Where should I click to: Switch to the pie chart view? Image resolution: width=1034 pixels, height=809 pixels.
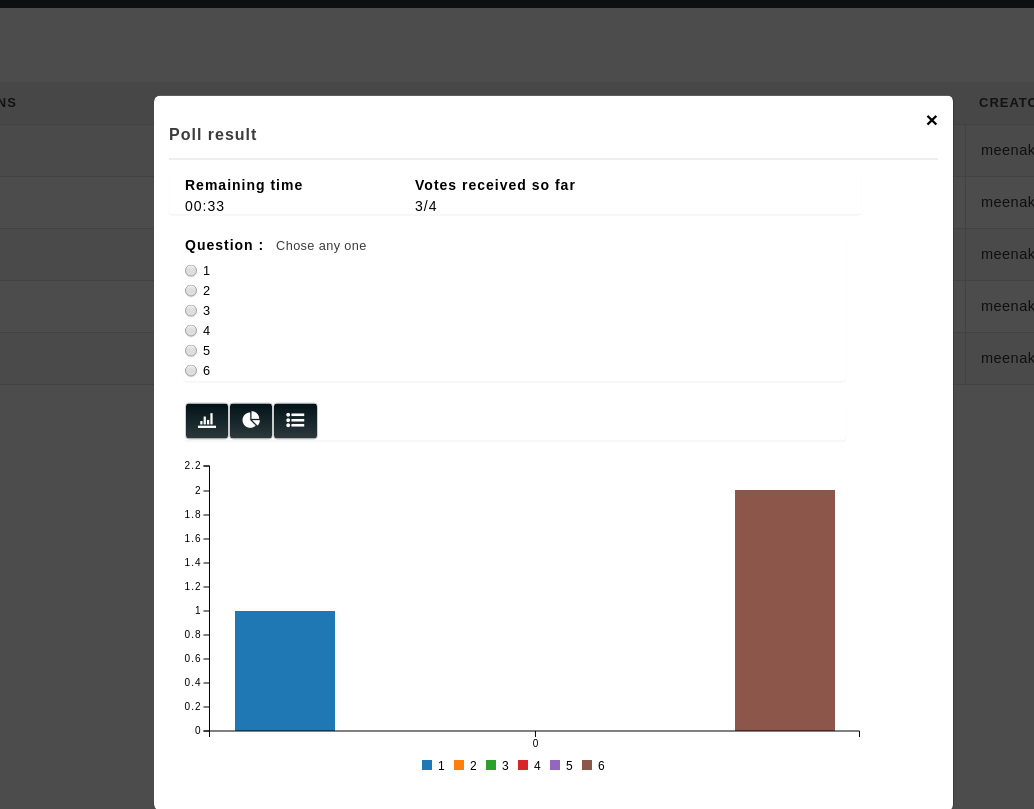point(251,421)
